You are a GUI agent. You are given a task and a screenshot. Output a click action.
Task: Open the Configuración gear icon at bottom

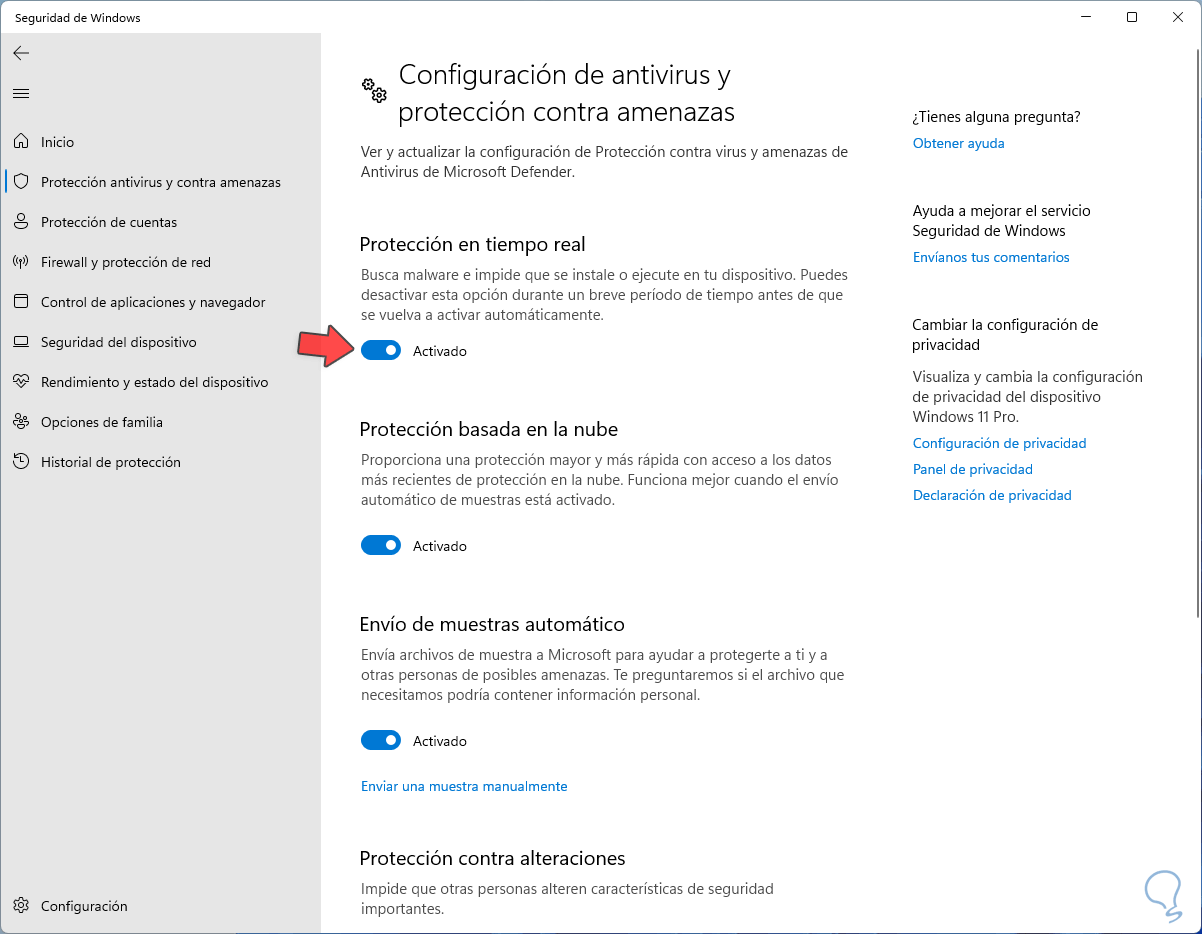[21, 906]
